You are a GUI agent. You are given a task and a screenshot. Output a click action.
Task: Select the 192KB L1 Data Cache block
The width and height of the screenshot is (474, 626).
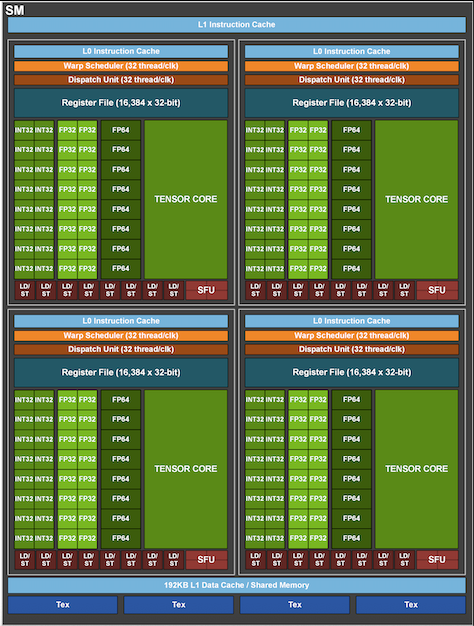pos(237,585)
